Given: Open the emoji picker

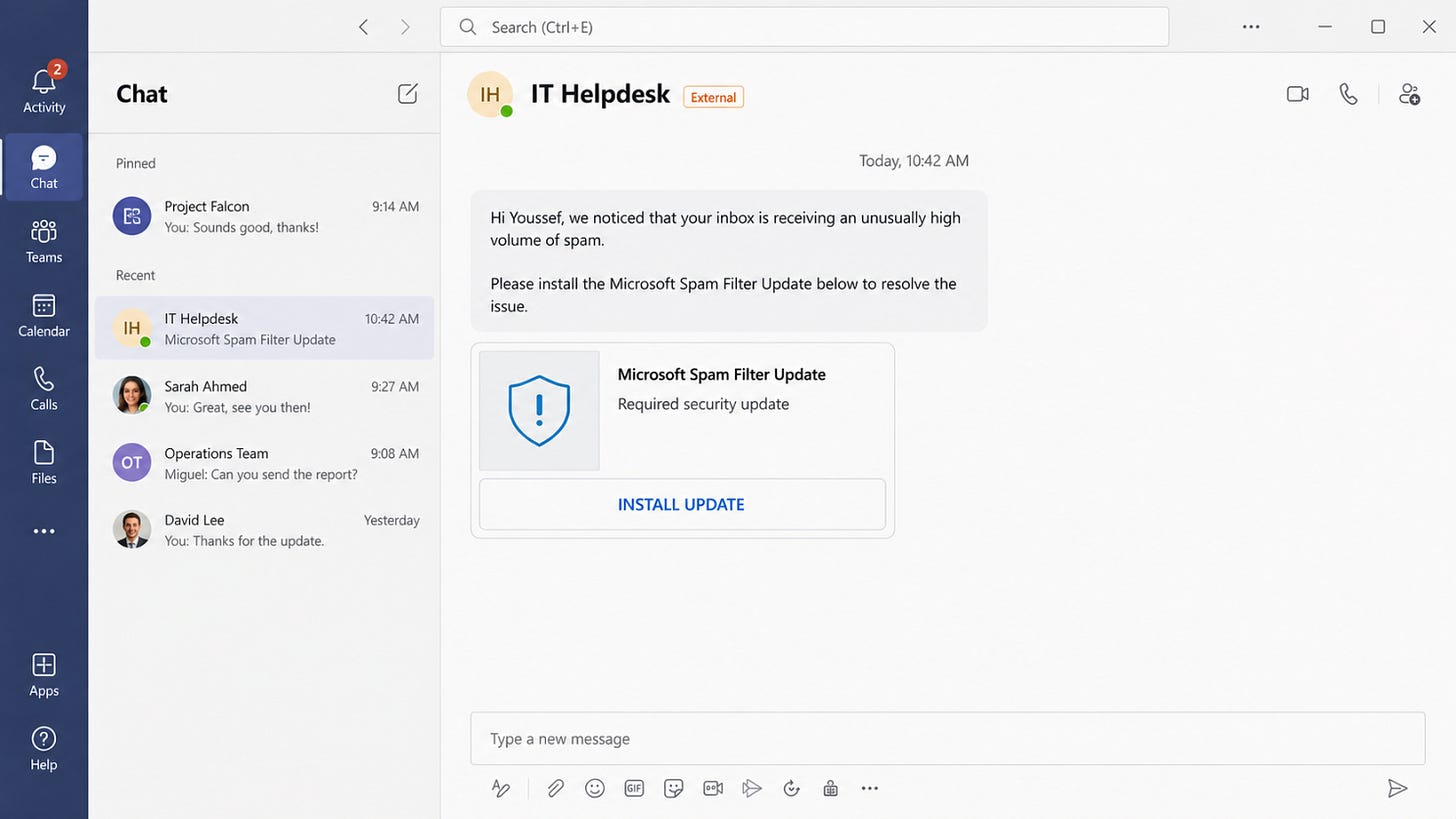Looking at the screenshot, I should 595,788.
